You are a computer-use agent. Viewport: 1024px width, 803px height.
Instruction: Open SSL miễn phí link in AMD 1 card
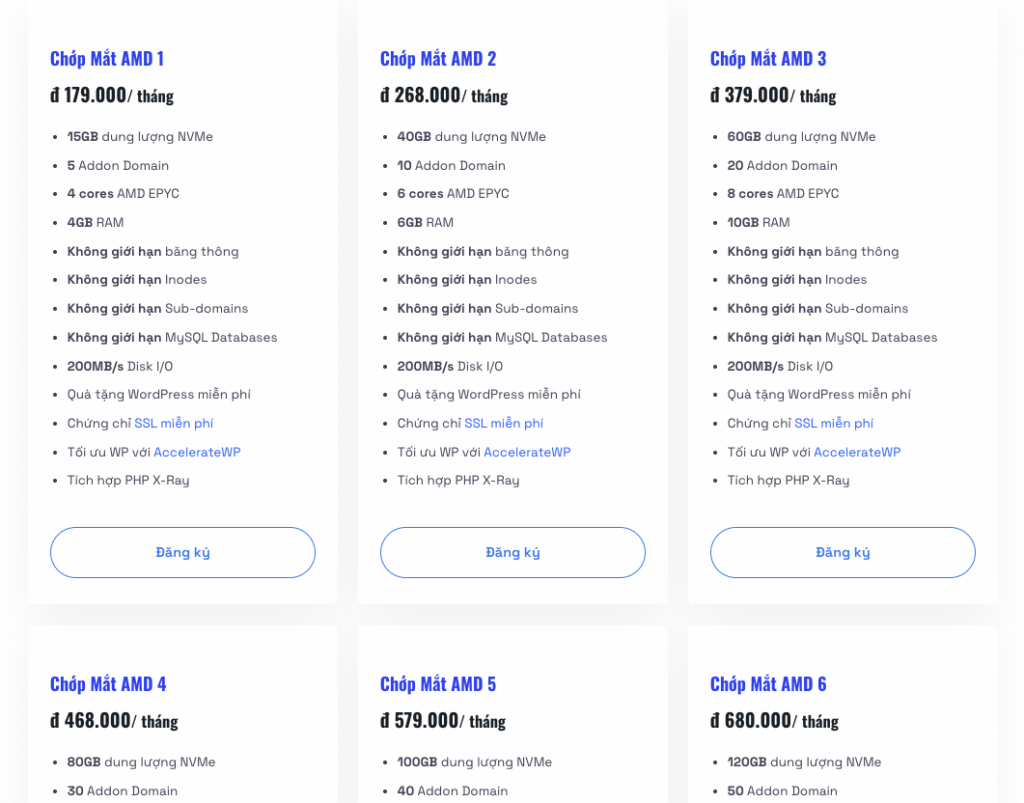[x=174, y=423]
